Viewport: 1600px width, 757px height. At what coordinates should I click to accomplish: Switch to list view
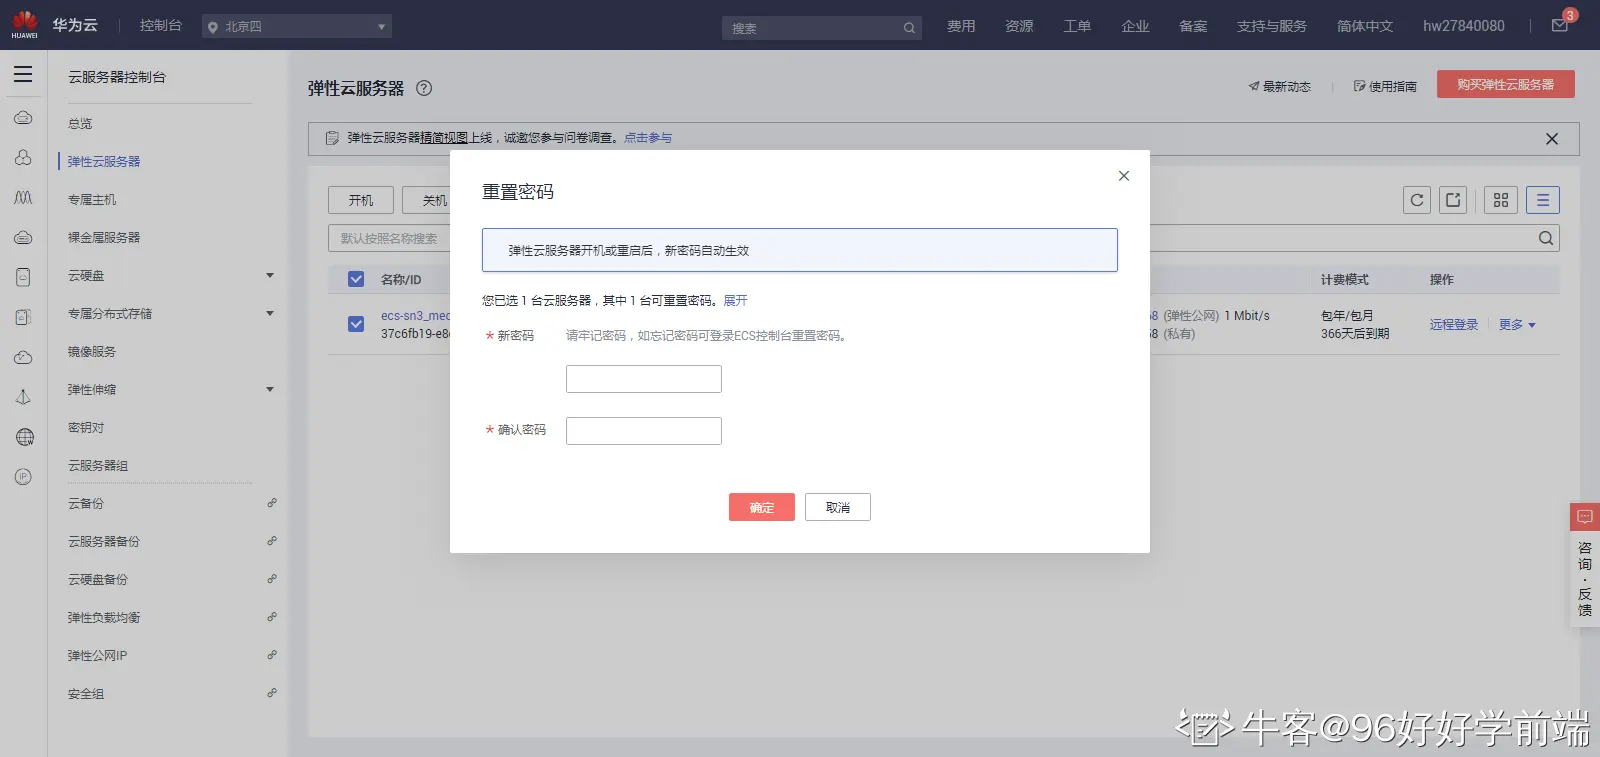(1543, 200)
